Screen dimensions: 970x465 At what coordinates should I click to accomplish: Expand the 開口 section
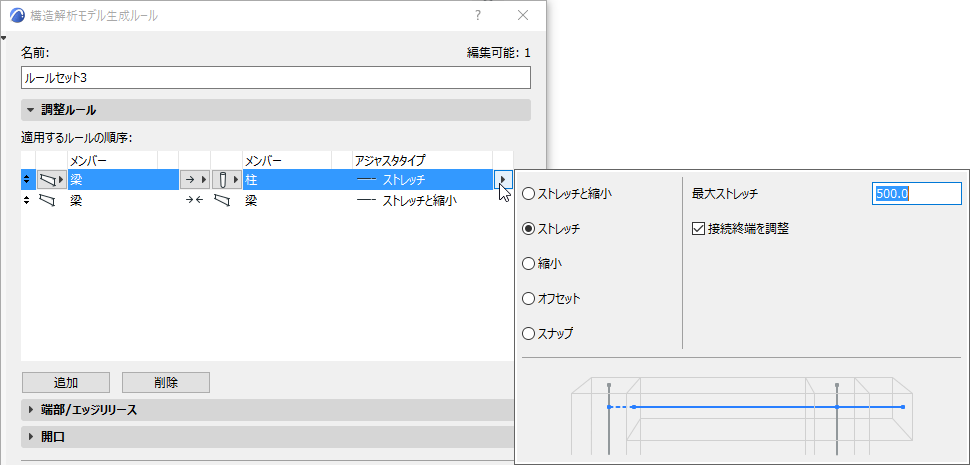[268, 437]
